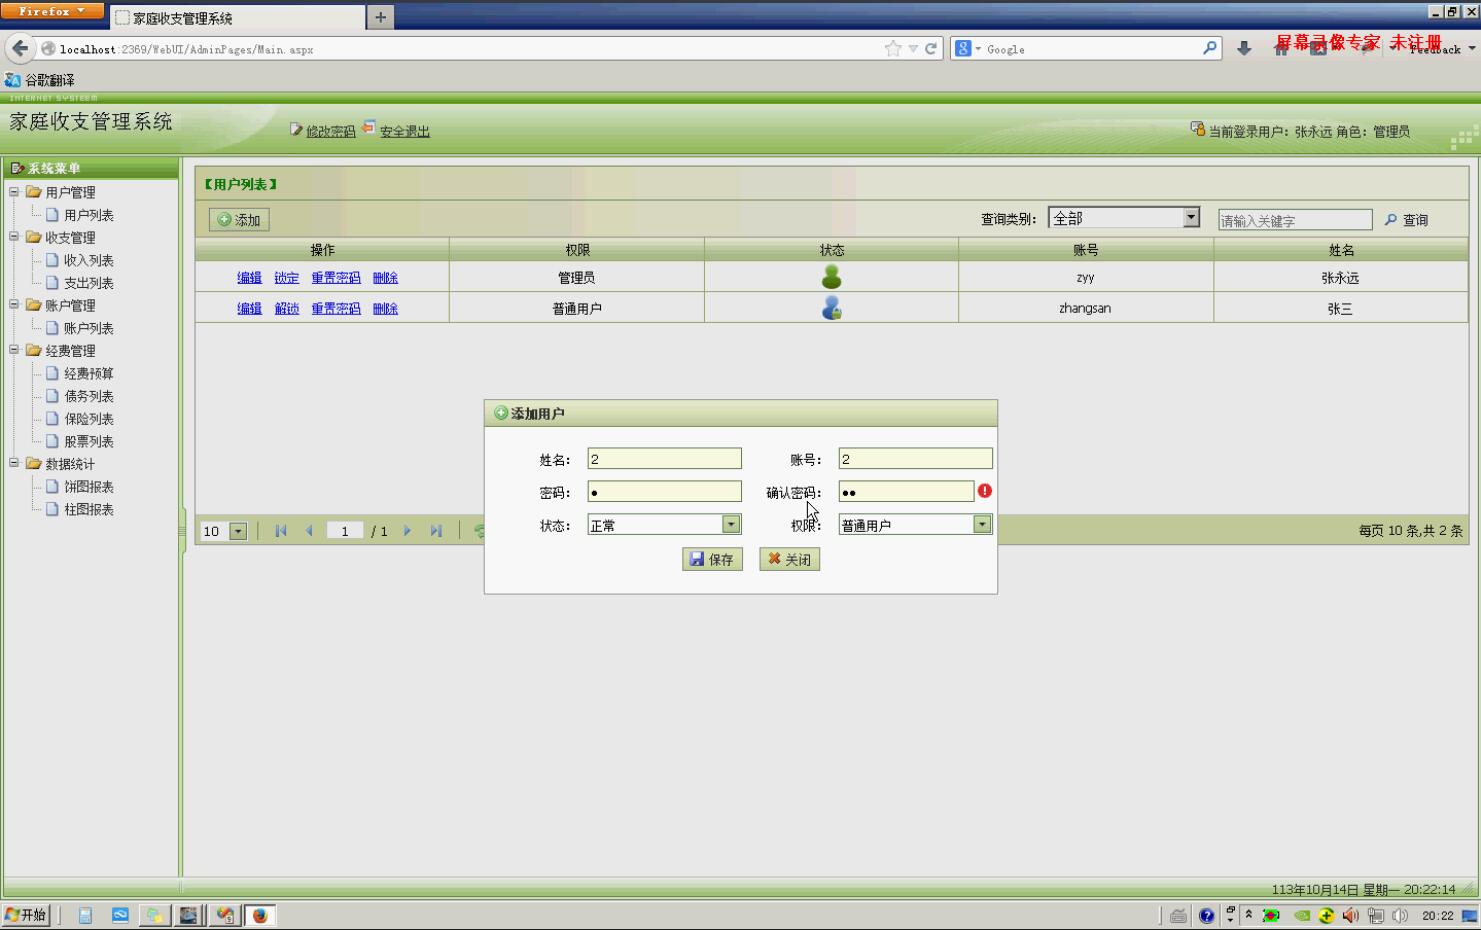The height and width of the screenshot is (930, 1481).
Task: Open the 状态 dropdown showing 正常
Action: (x=731, y=524)
